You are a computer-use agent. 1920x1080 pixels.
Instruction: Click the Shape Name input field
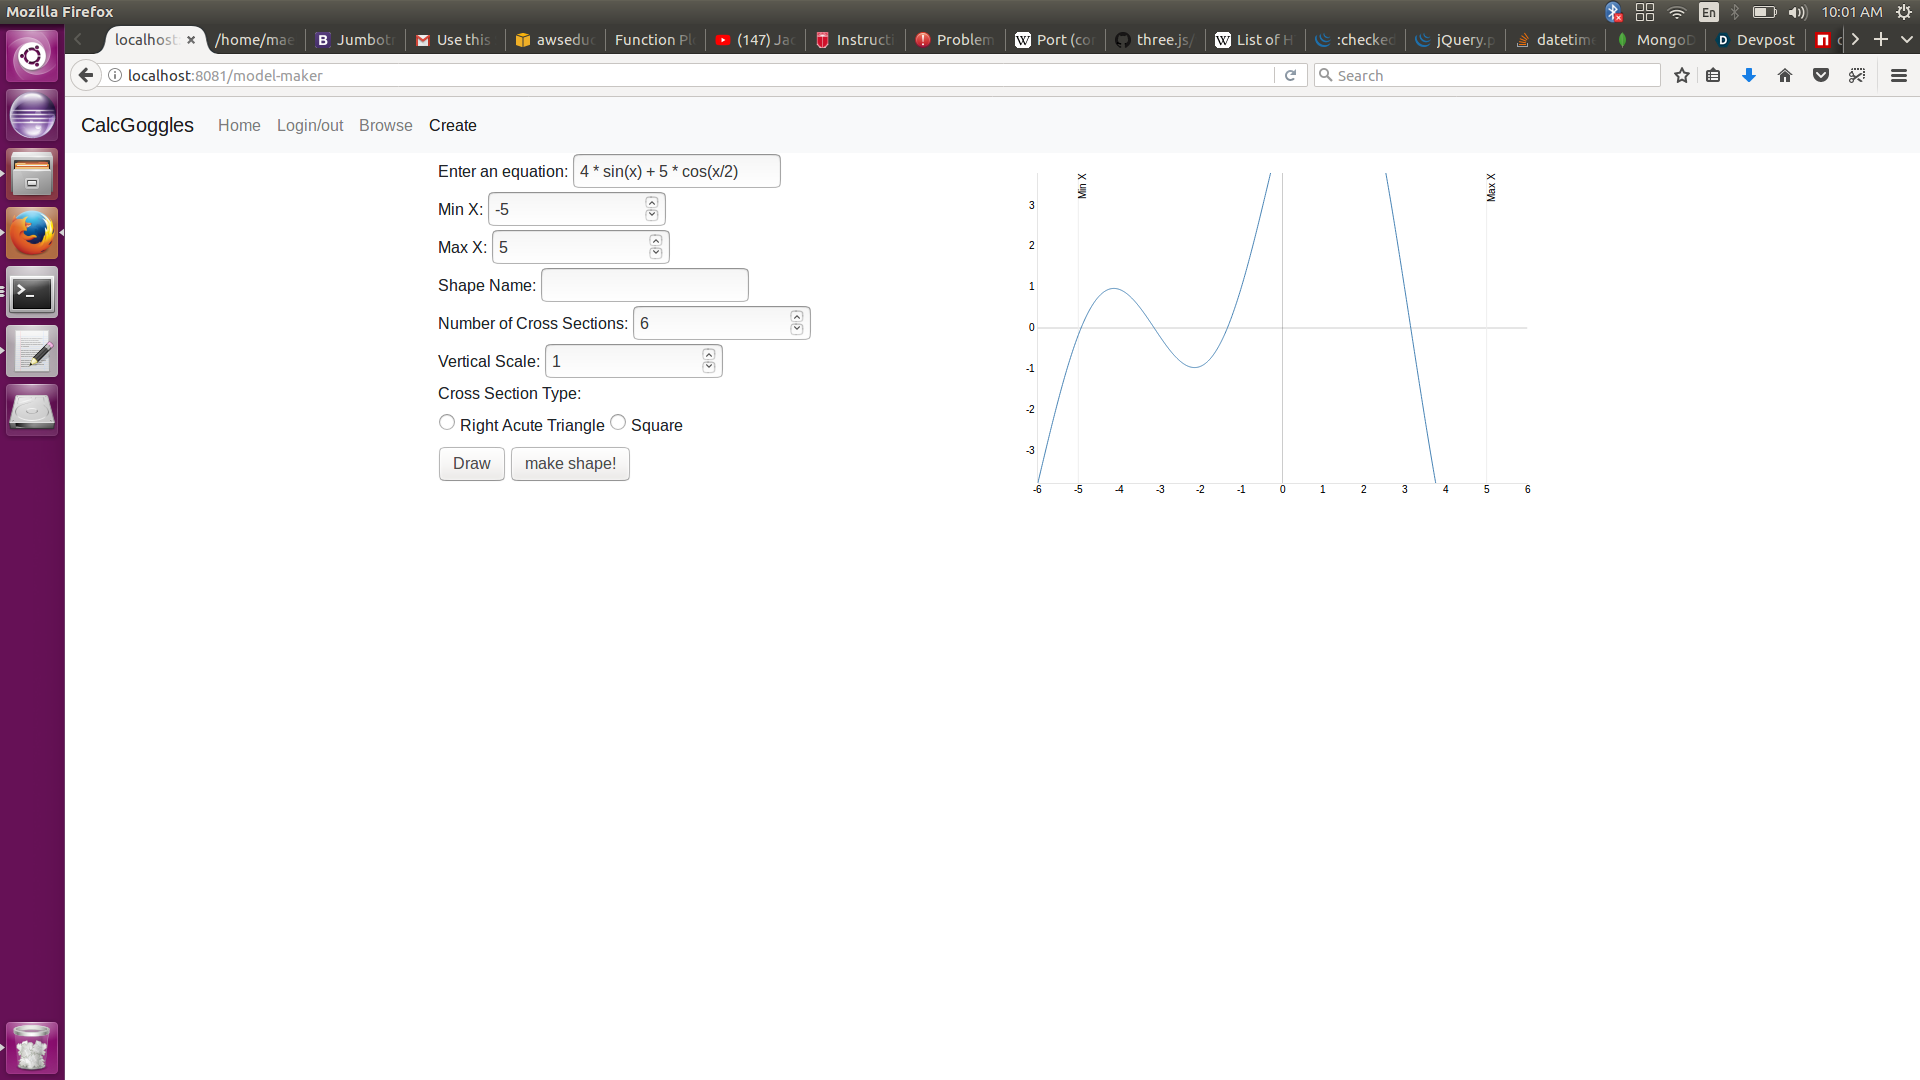point(644,286)
